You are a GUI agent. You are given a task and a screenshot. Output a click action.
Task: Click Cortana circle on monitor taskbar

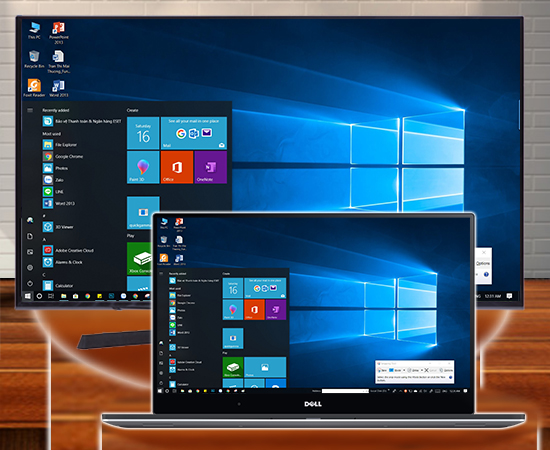point(39,296)
